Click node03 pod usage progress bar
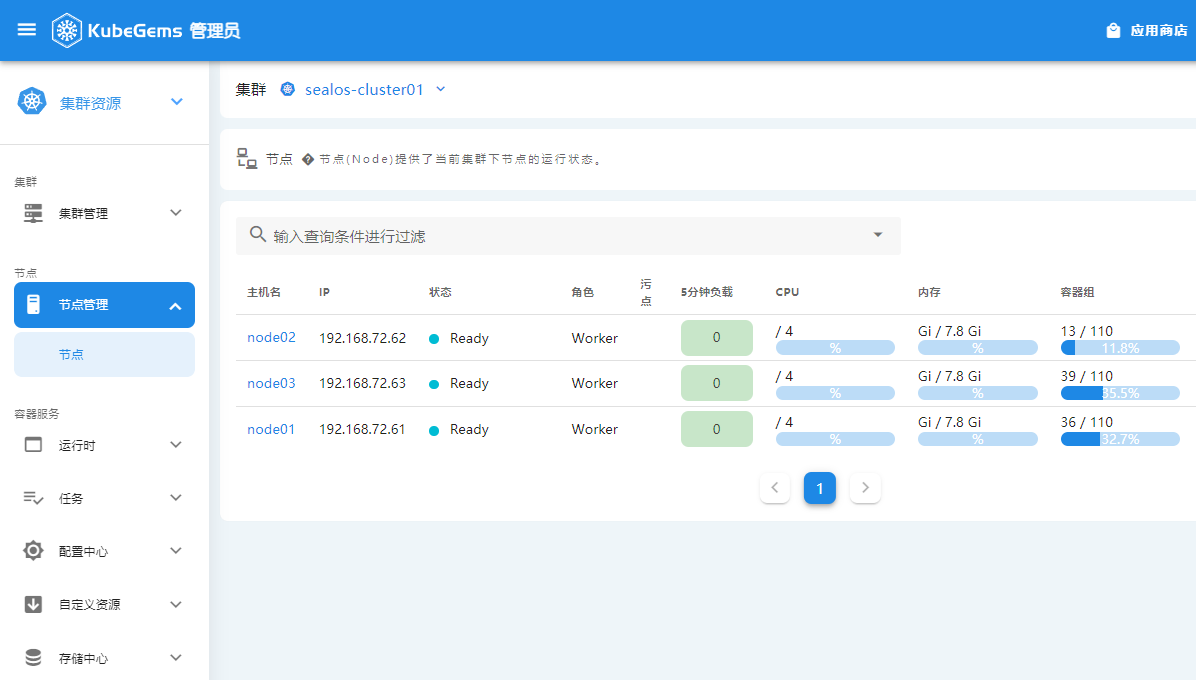The width and height of the screenshot is (1196, 680). (x=1120, y=393)
